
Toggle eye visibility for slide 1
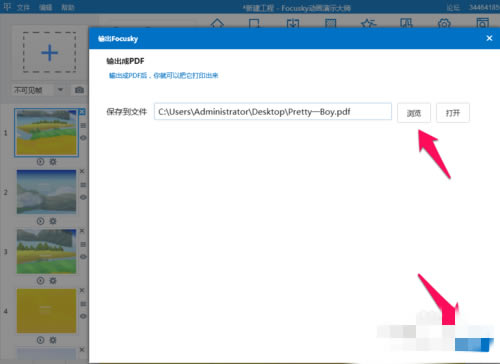pos(83,138)
